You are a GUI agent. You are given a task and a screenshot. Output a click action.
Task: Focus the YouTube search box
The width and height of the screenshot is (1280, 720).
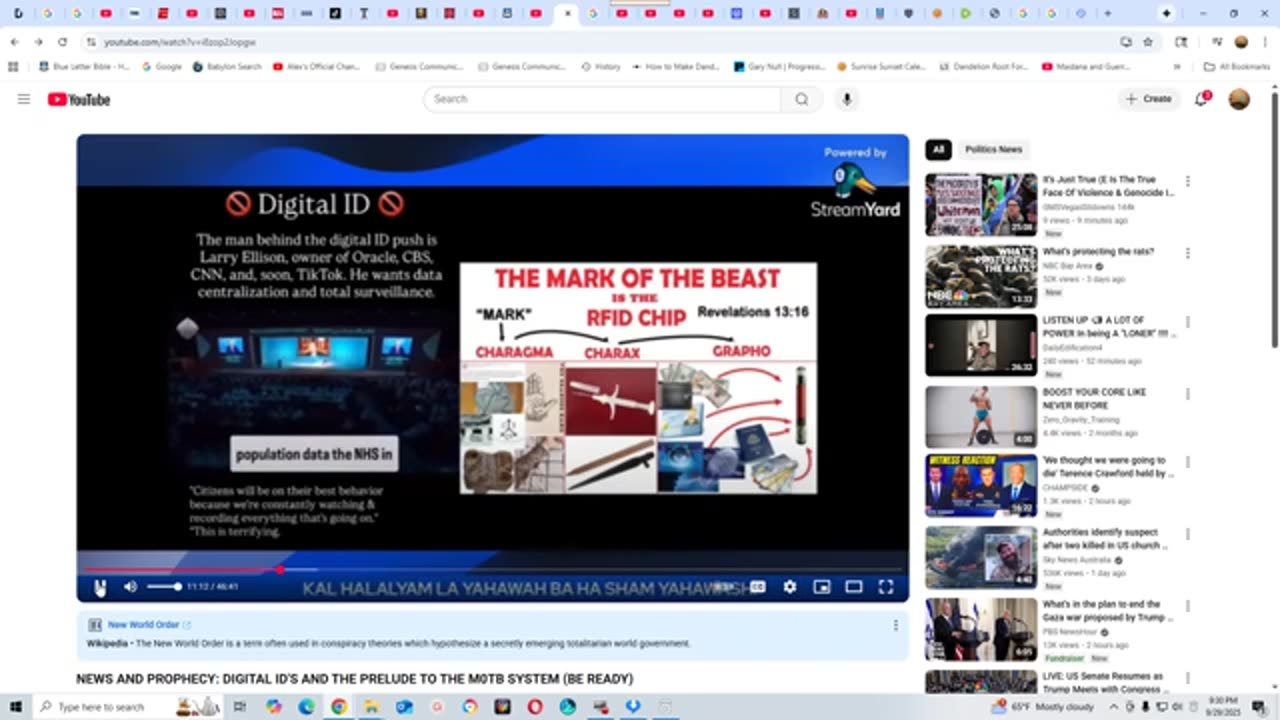click(602, 99)
